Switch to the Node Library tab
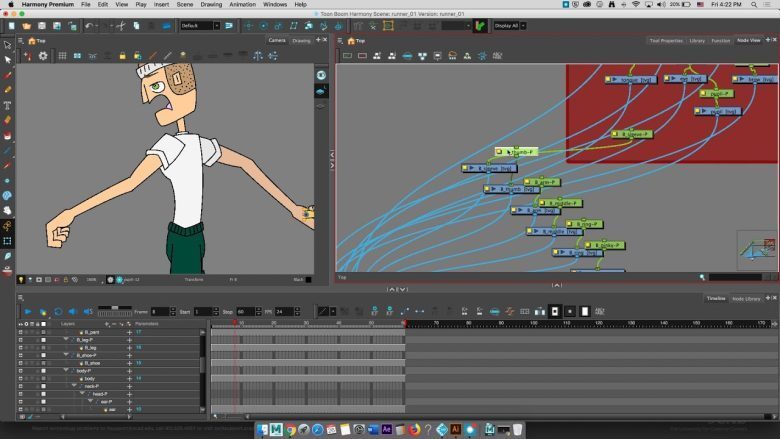This screenshot has width=780, height=439. (x=746, y=299)
